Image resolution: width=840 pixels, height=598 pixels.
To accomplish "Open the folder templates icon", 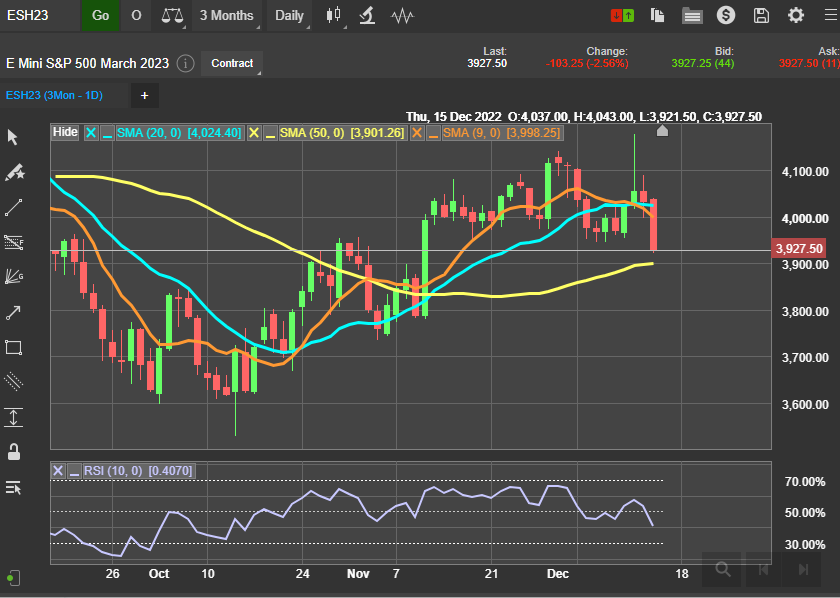I will click(x=692, y=16).
